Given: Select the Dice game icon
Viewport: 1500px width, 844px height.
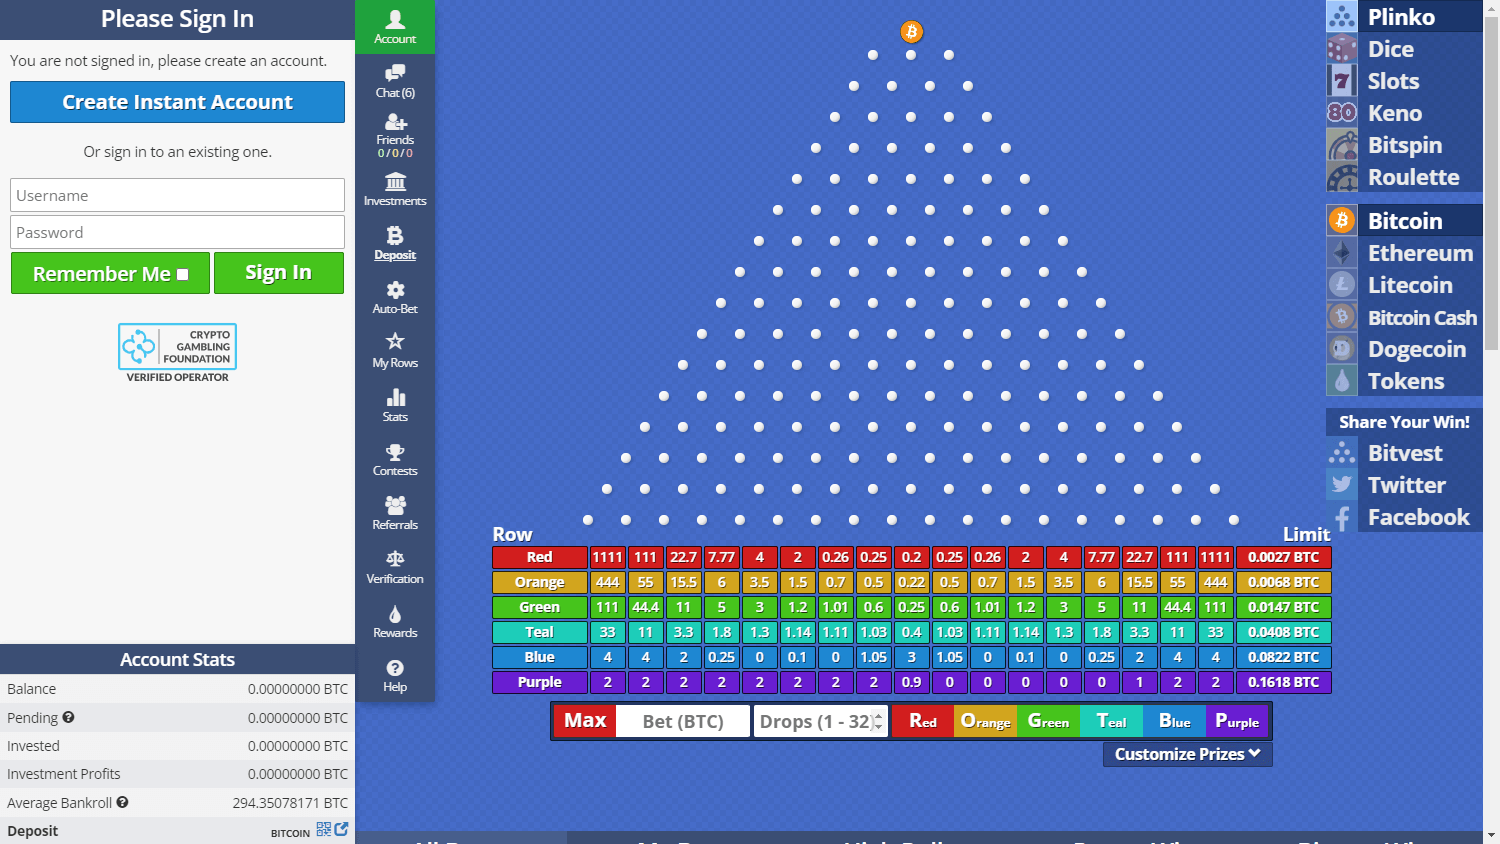Looking at the screenshot, I should click(1342, 48).
